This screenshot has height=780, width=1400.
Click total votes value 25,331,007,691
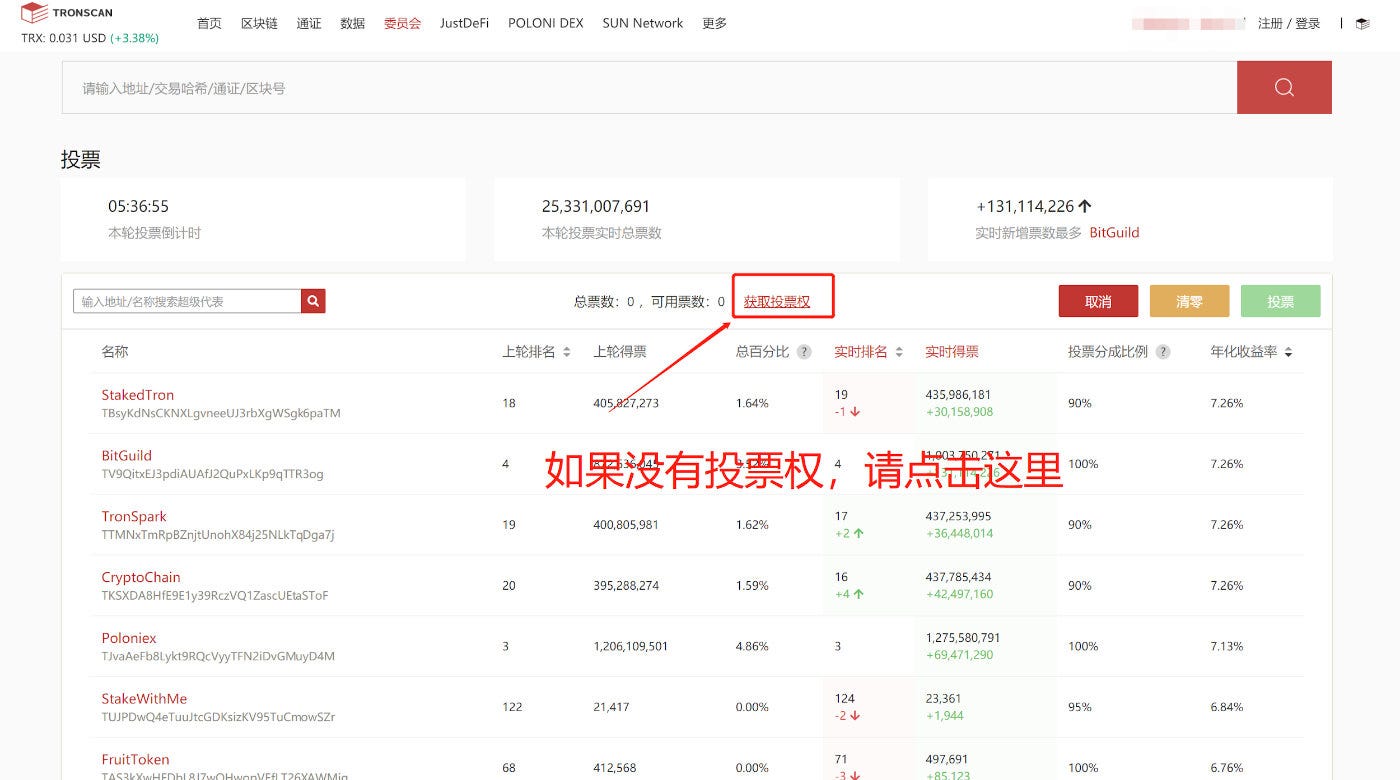point(596,206)
